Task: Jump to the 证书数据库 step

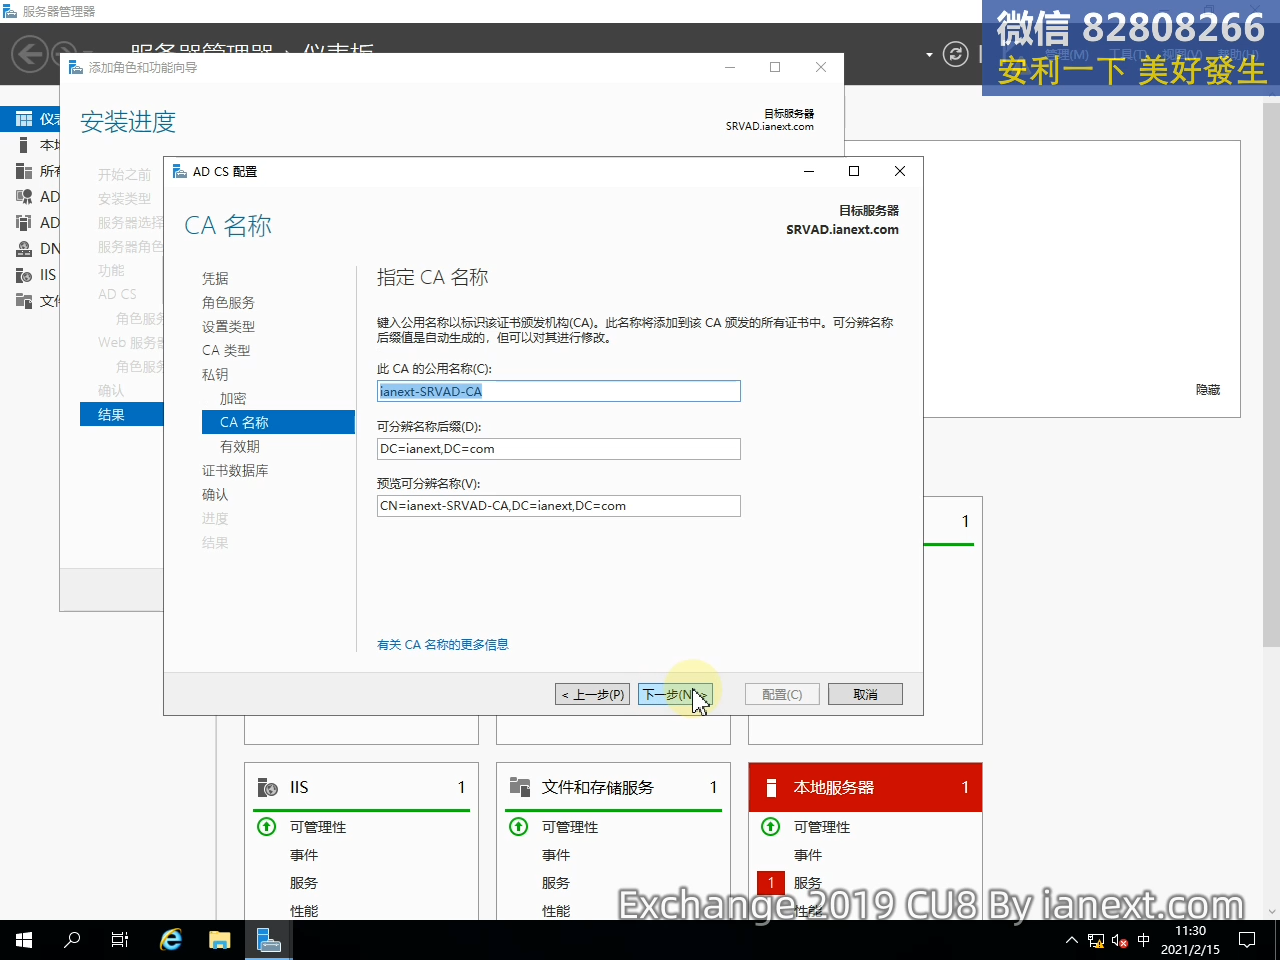Action: 235,470
